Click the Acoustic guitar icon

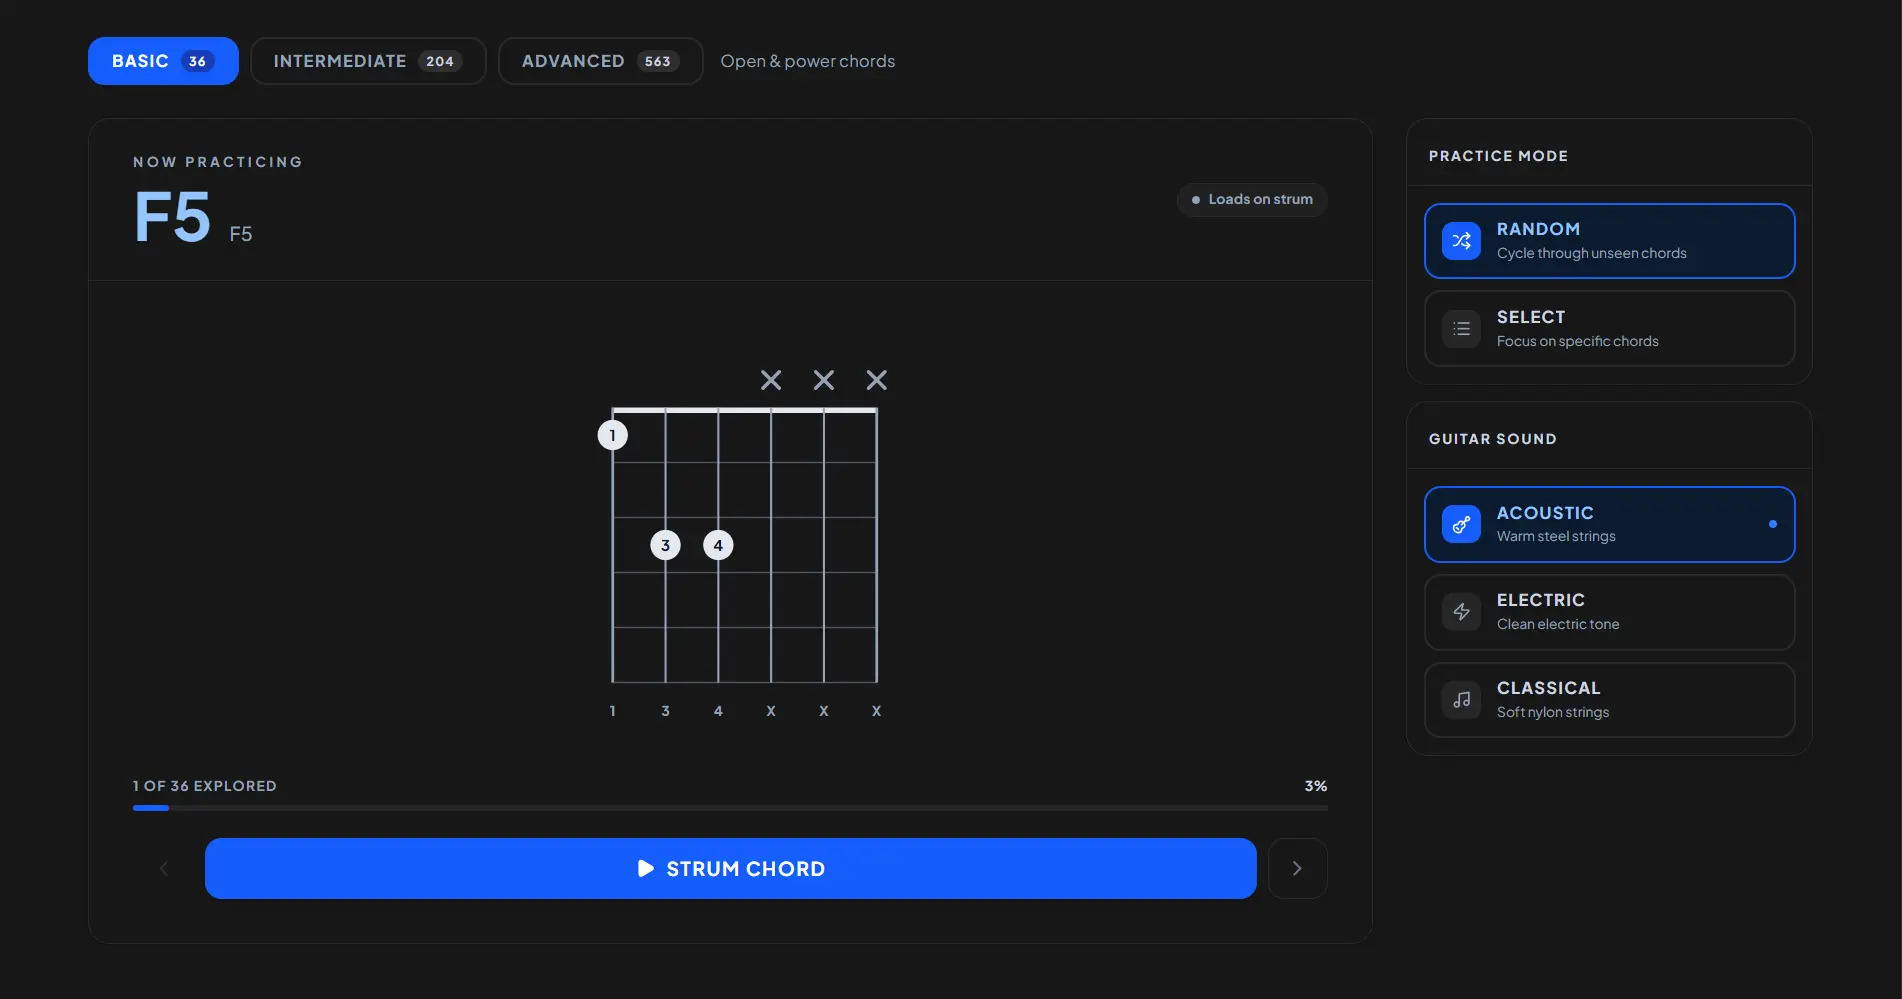tap(1461, 524)
